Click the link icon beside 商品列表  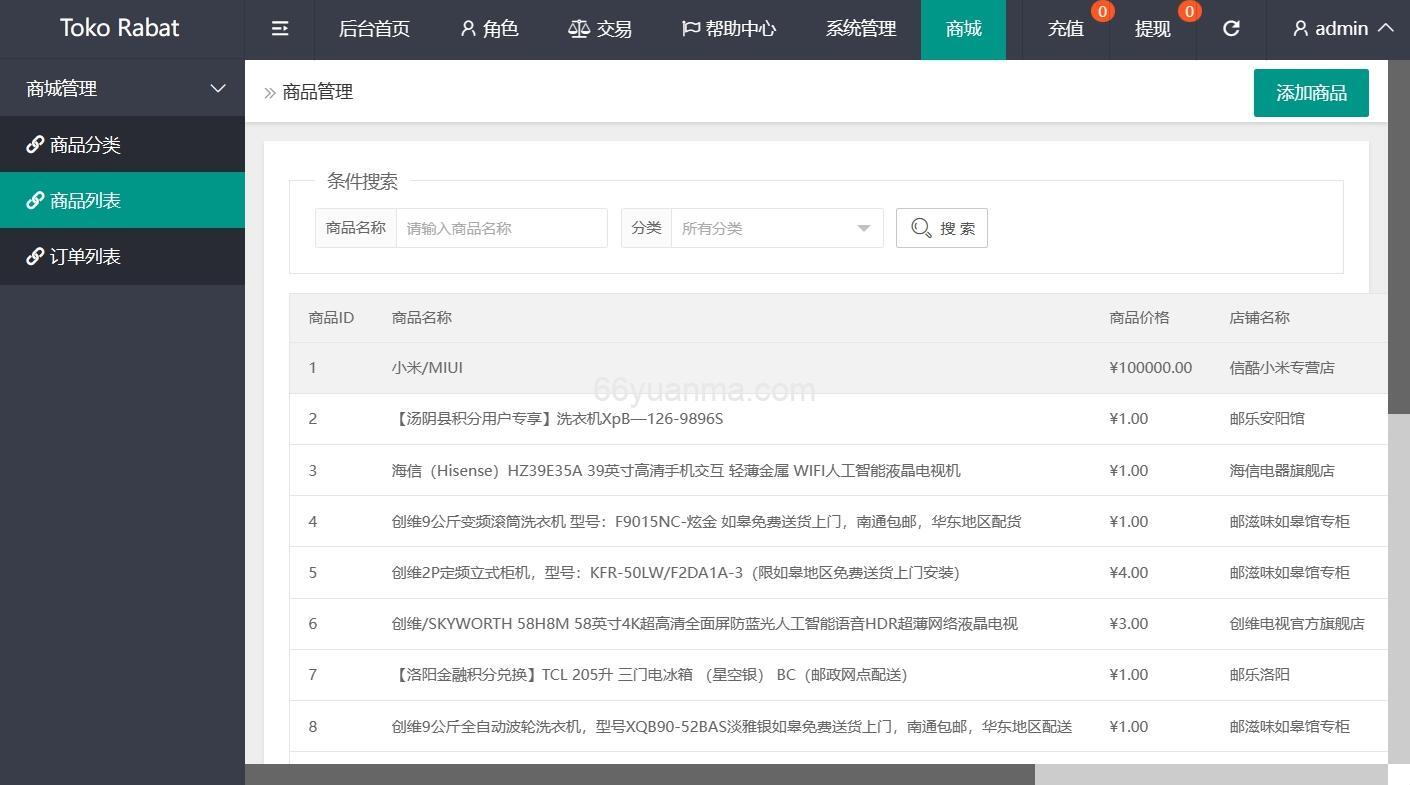(x=35, y=200)
